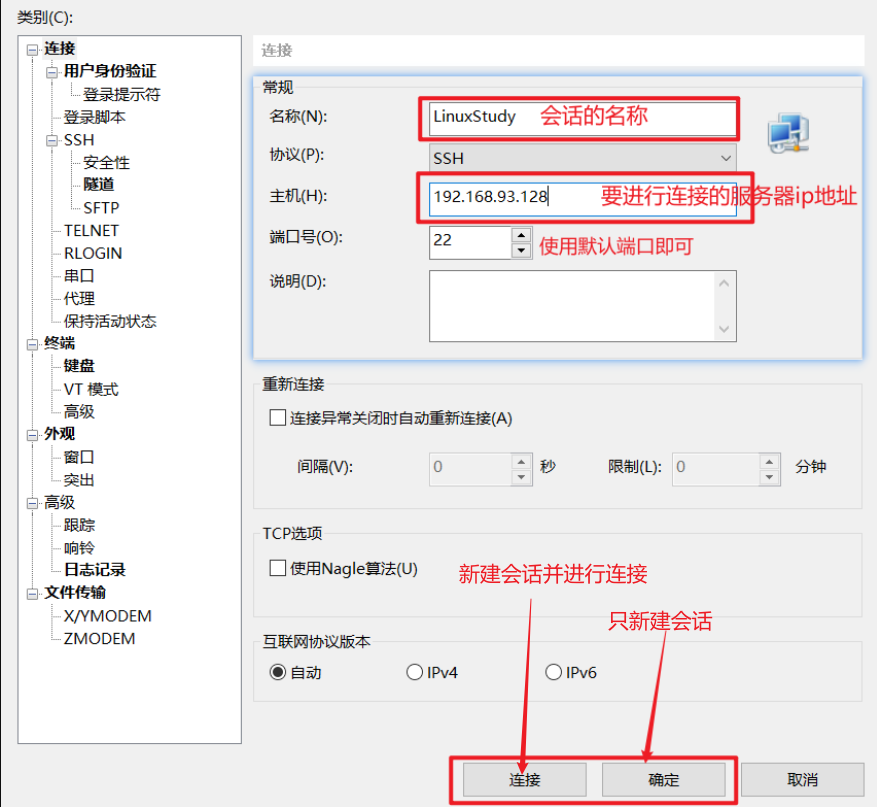
Task: Select 安全性 under SSH
Action: tap(106, 163)
